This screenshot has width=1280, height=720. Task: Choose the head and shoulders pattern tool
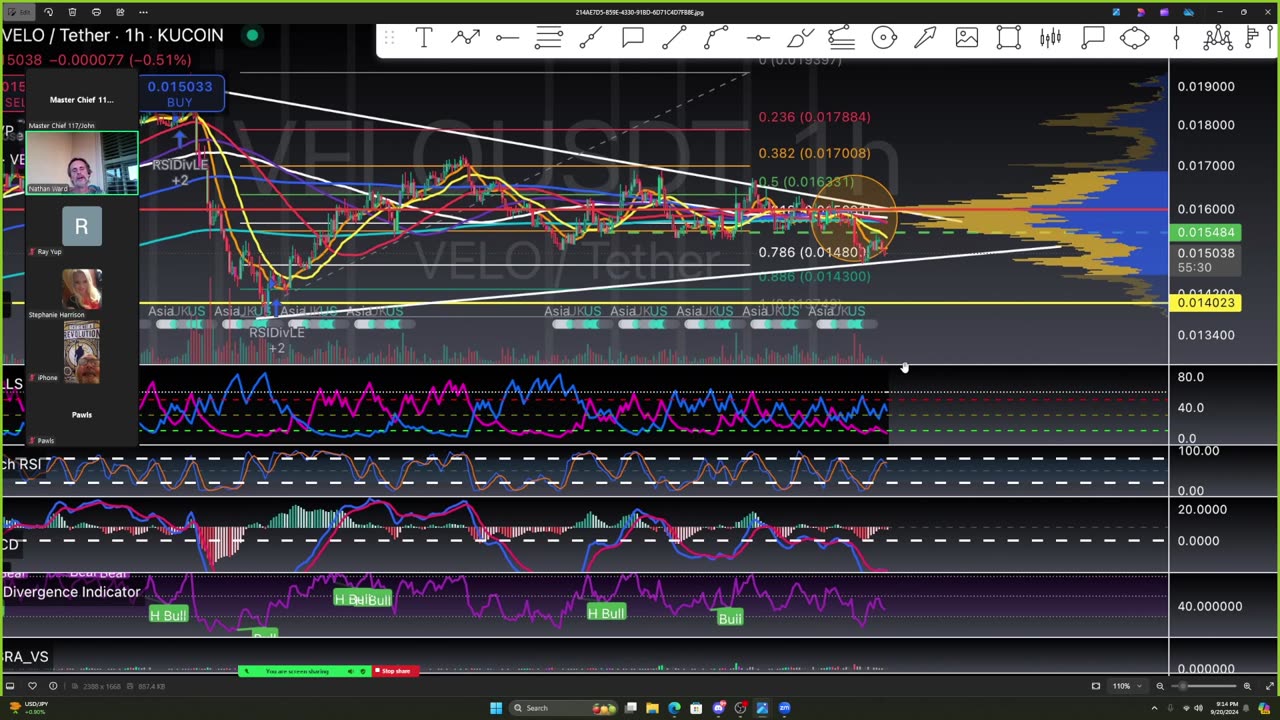click(x=1218, y=38)
